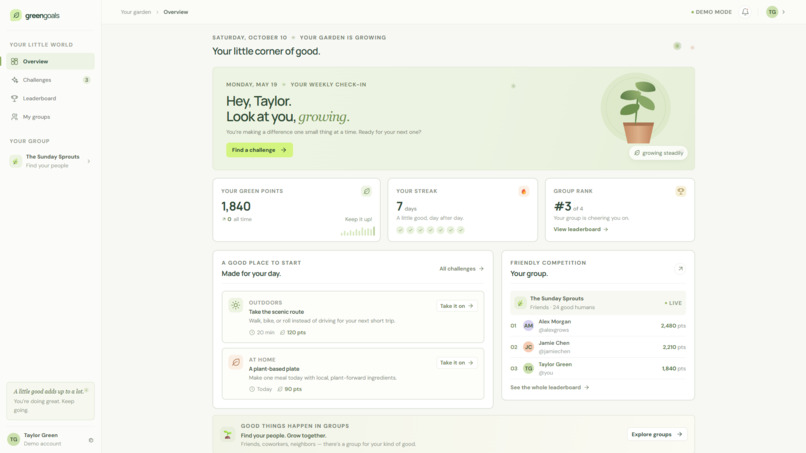806x453 pixels.
Task: Click the At Home leaf challenge icon
Action: (x=235, y=362)
